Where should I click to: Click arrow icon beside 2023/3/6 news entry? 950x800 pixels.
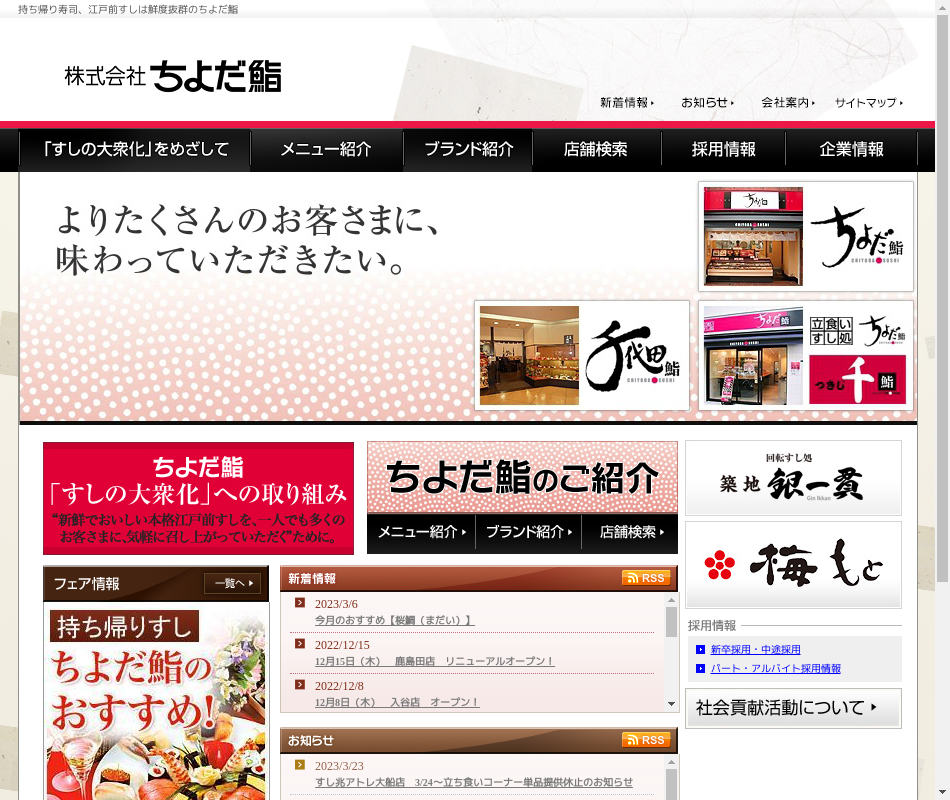tap(300, 602)
